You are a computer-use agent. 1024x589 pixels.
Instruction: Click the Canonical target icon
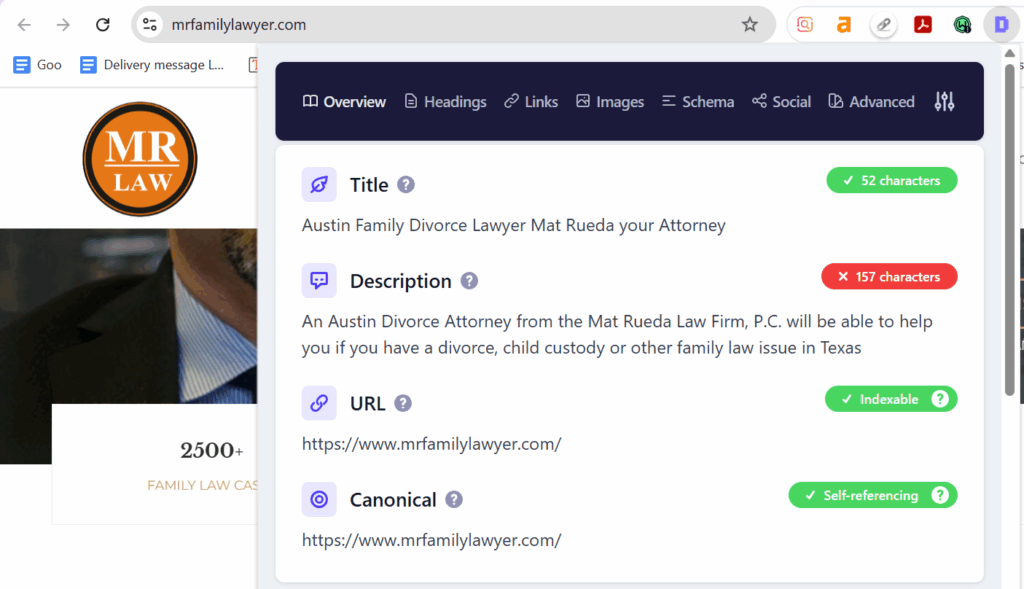tap(319, 500)
